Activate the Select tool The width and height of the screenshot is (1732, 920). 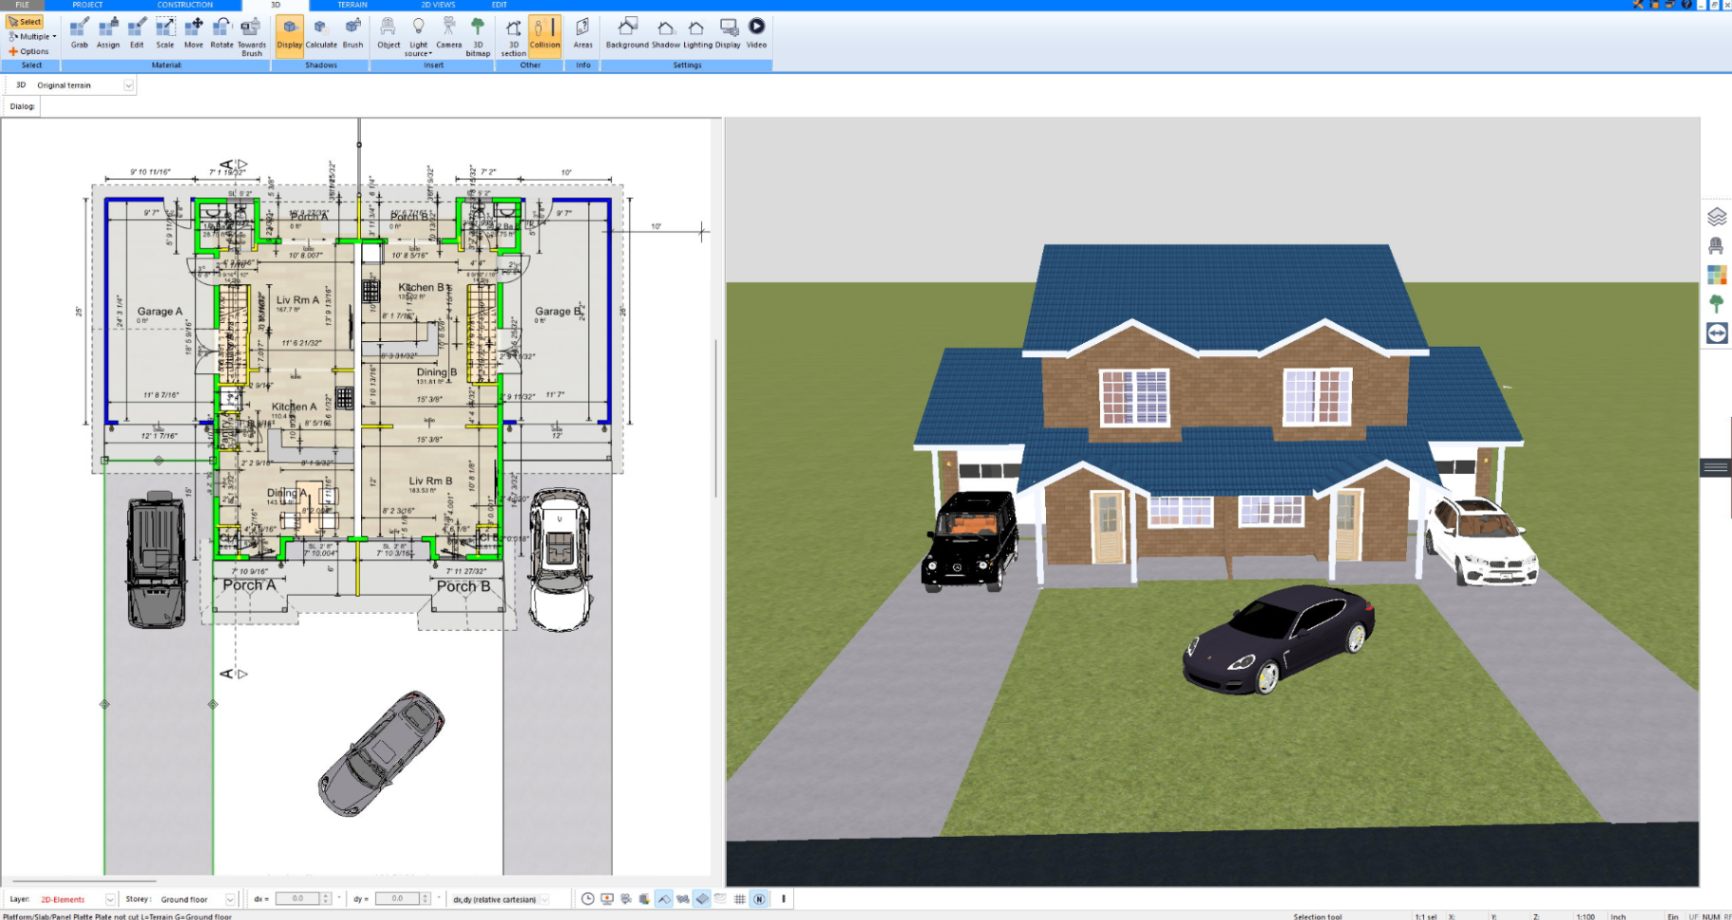[25, 22]
